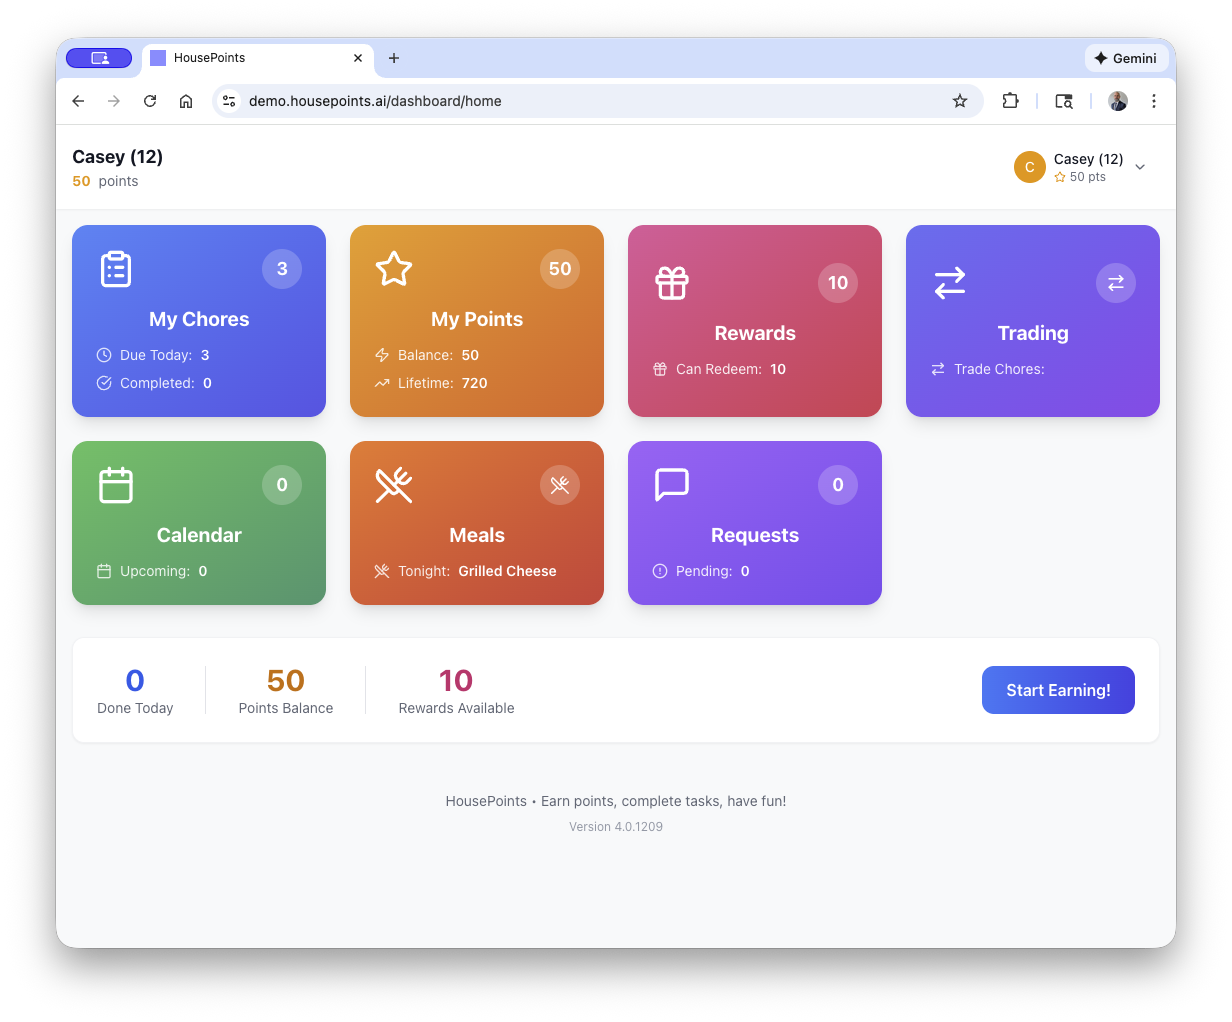
Task: Click the Lifetime 720 value
Action: click(474, 383)
